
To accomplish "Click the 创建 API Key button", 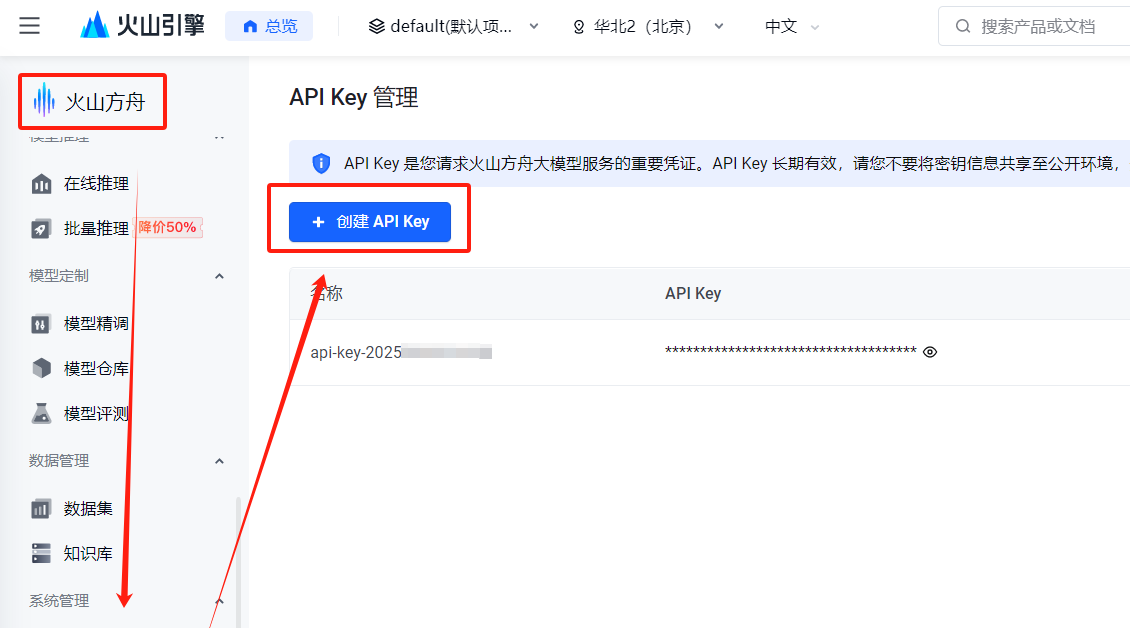I will tap(370, 222).
